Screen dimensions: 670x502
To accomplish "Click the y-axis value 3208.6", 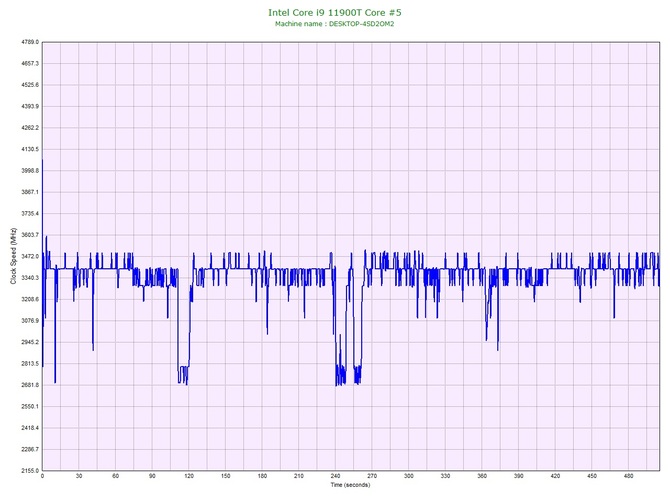I will (x=30, y=299).
